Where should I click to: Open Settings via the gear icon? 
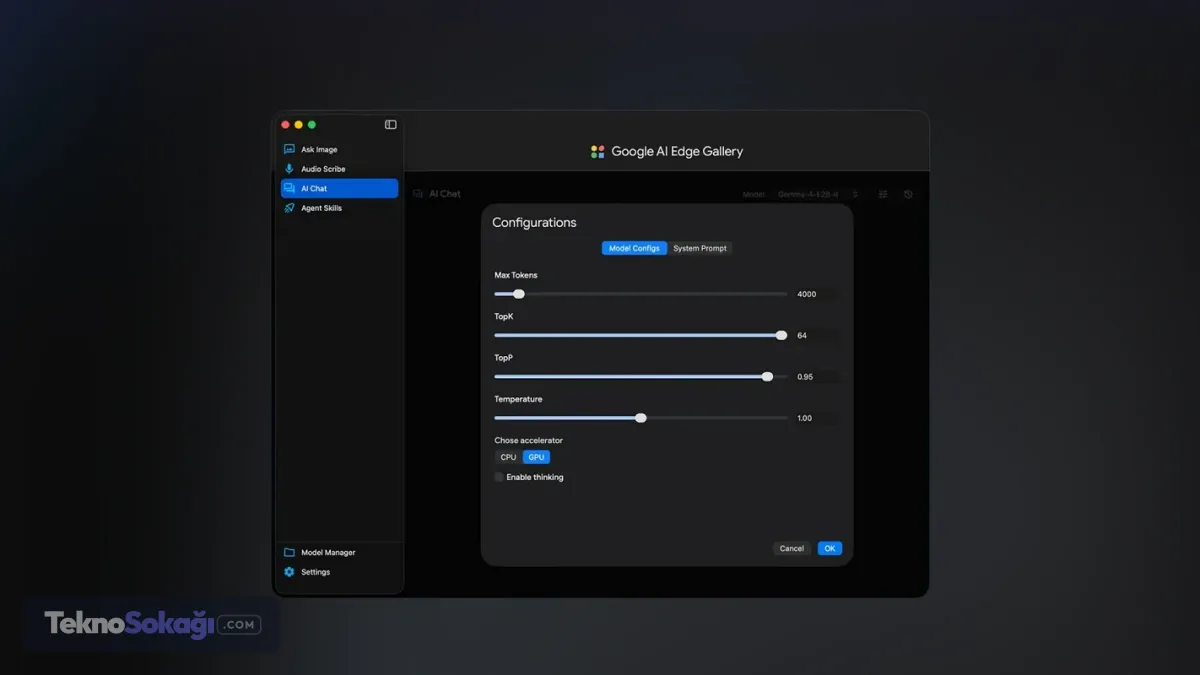coord(289,572)
